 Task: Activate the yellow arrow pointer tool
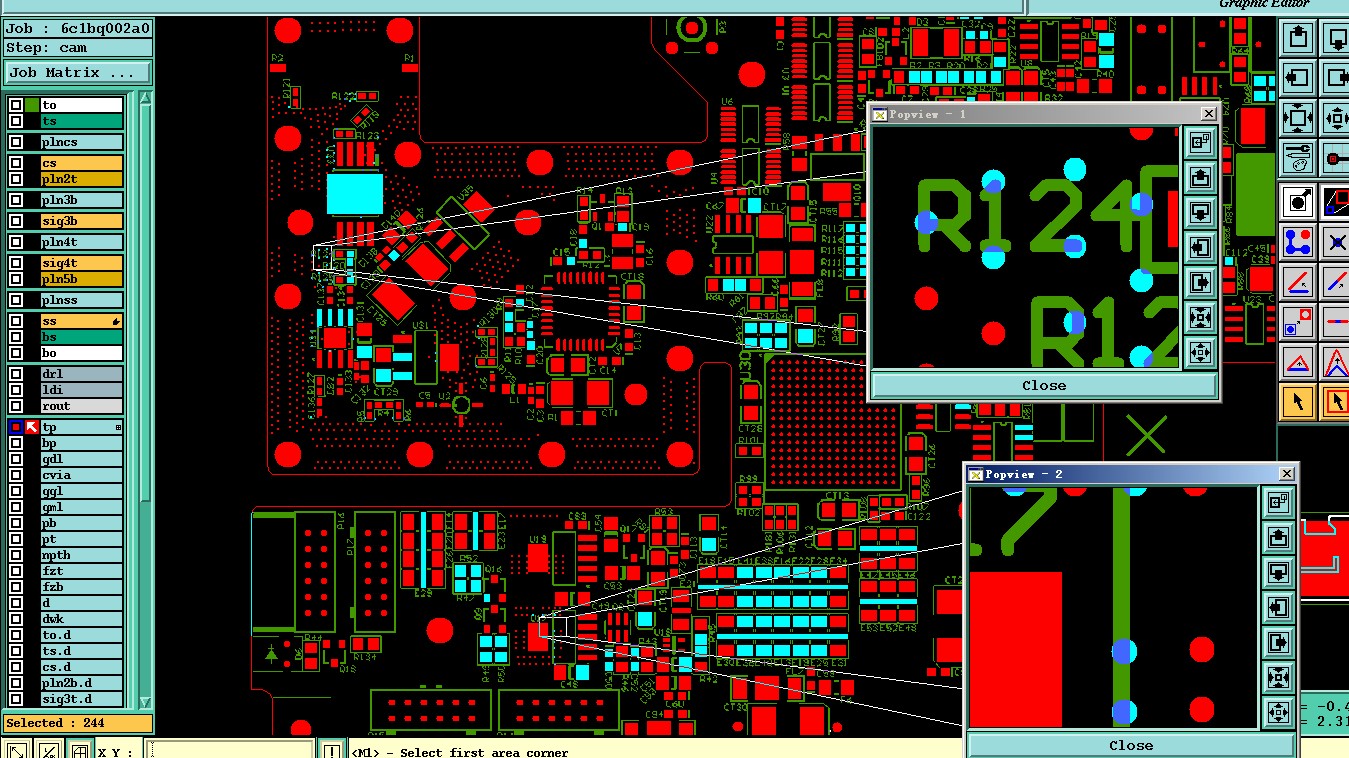point(1298,402)
